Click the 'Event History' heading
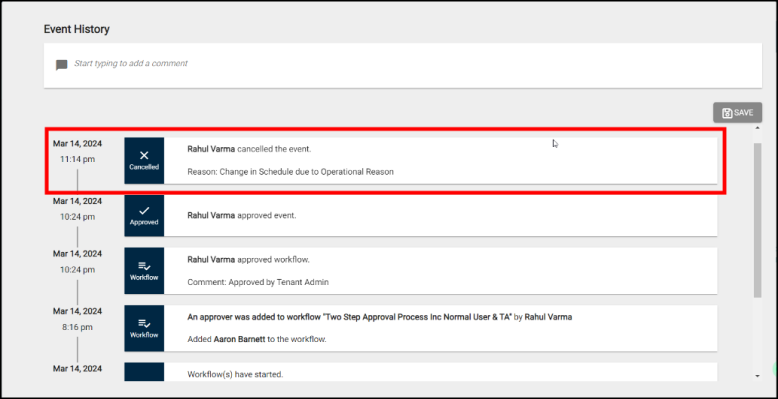The height and width of the screenshot is (399, 778). tap(77, 29)
